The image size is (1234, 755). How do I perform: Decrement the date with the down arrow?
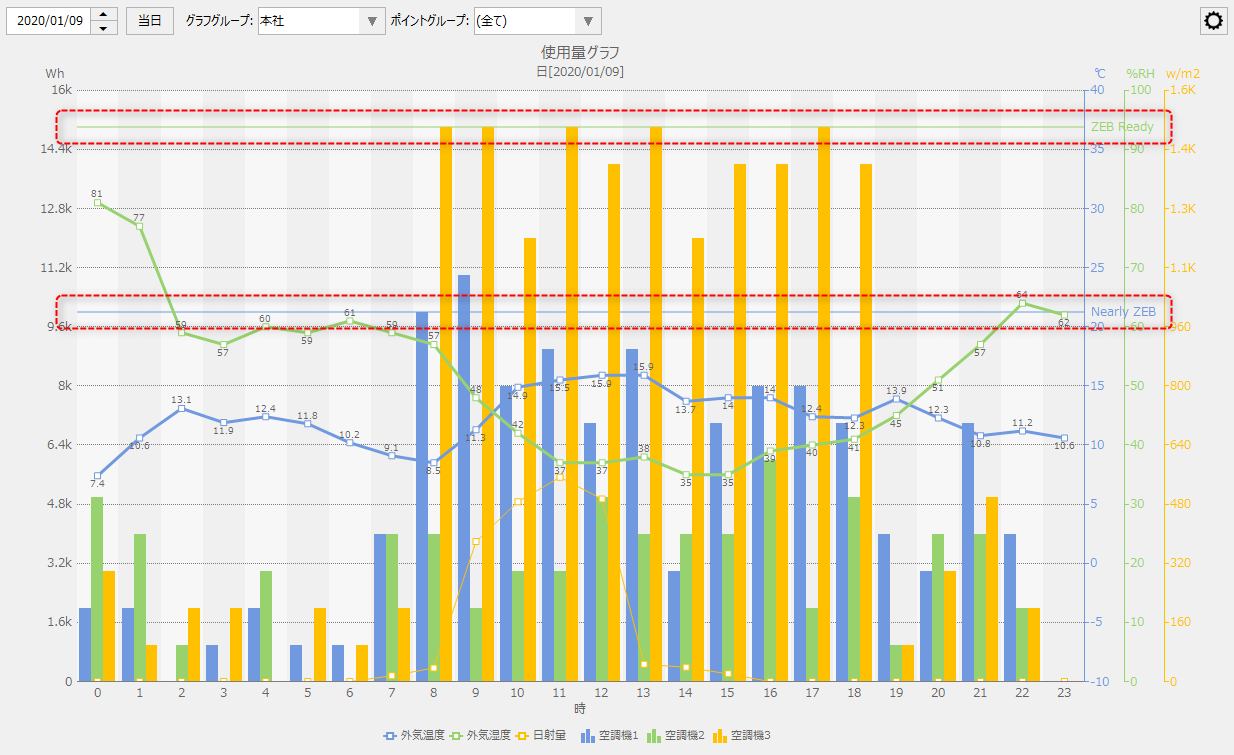[x=104, y=28]
